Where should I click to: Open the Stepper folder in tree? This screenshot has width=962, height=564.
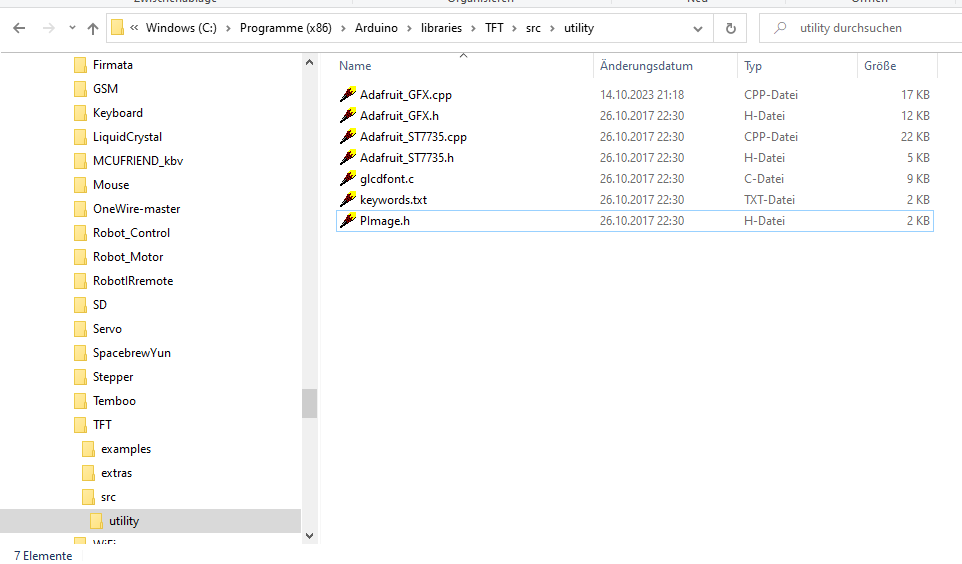113,377
